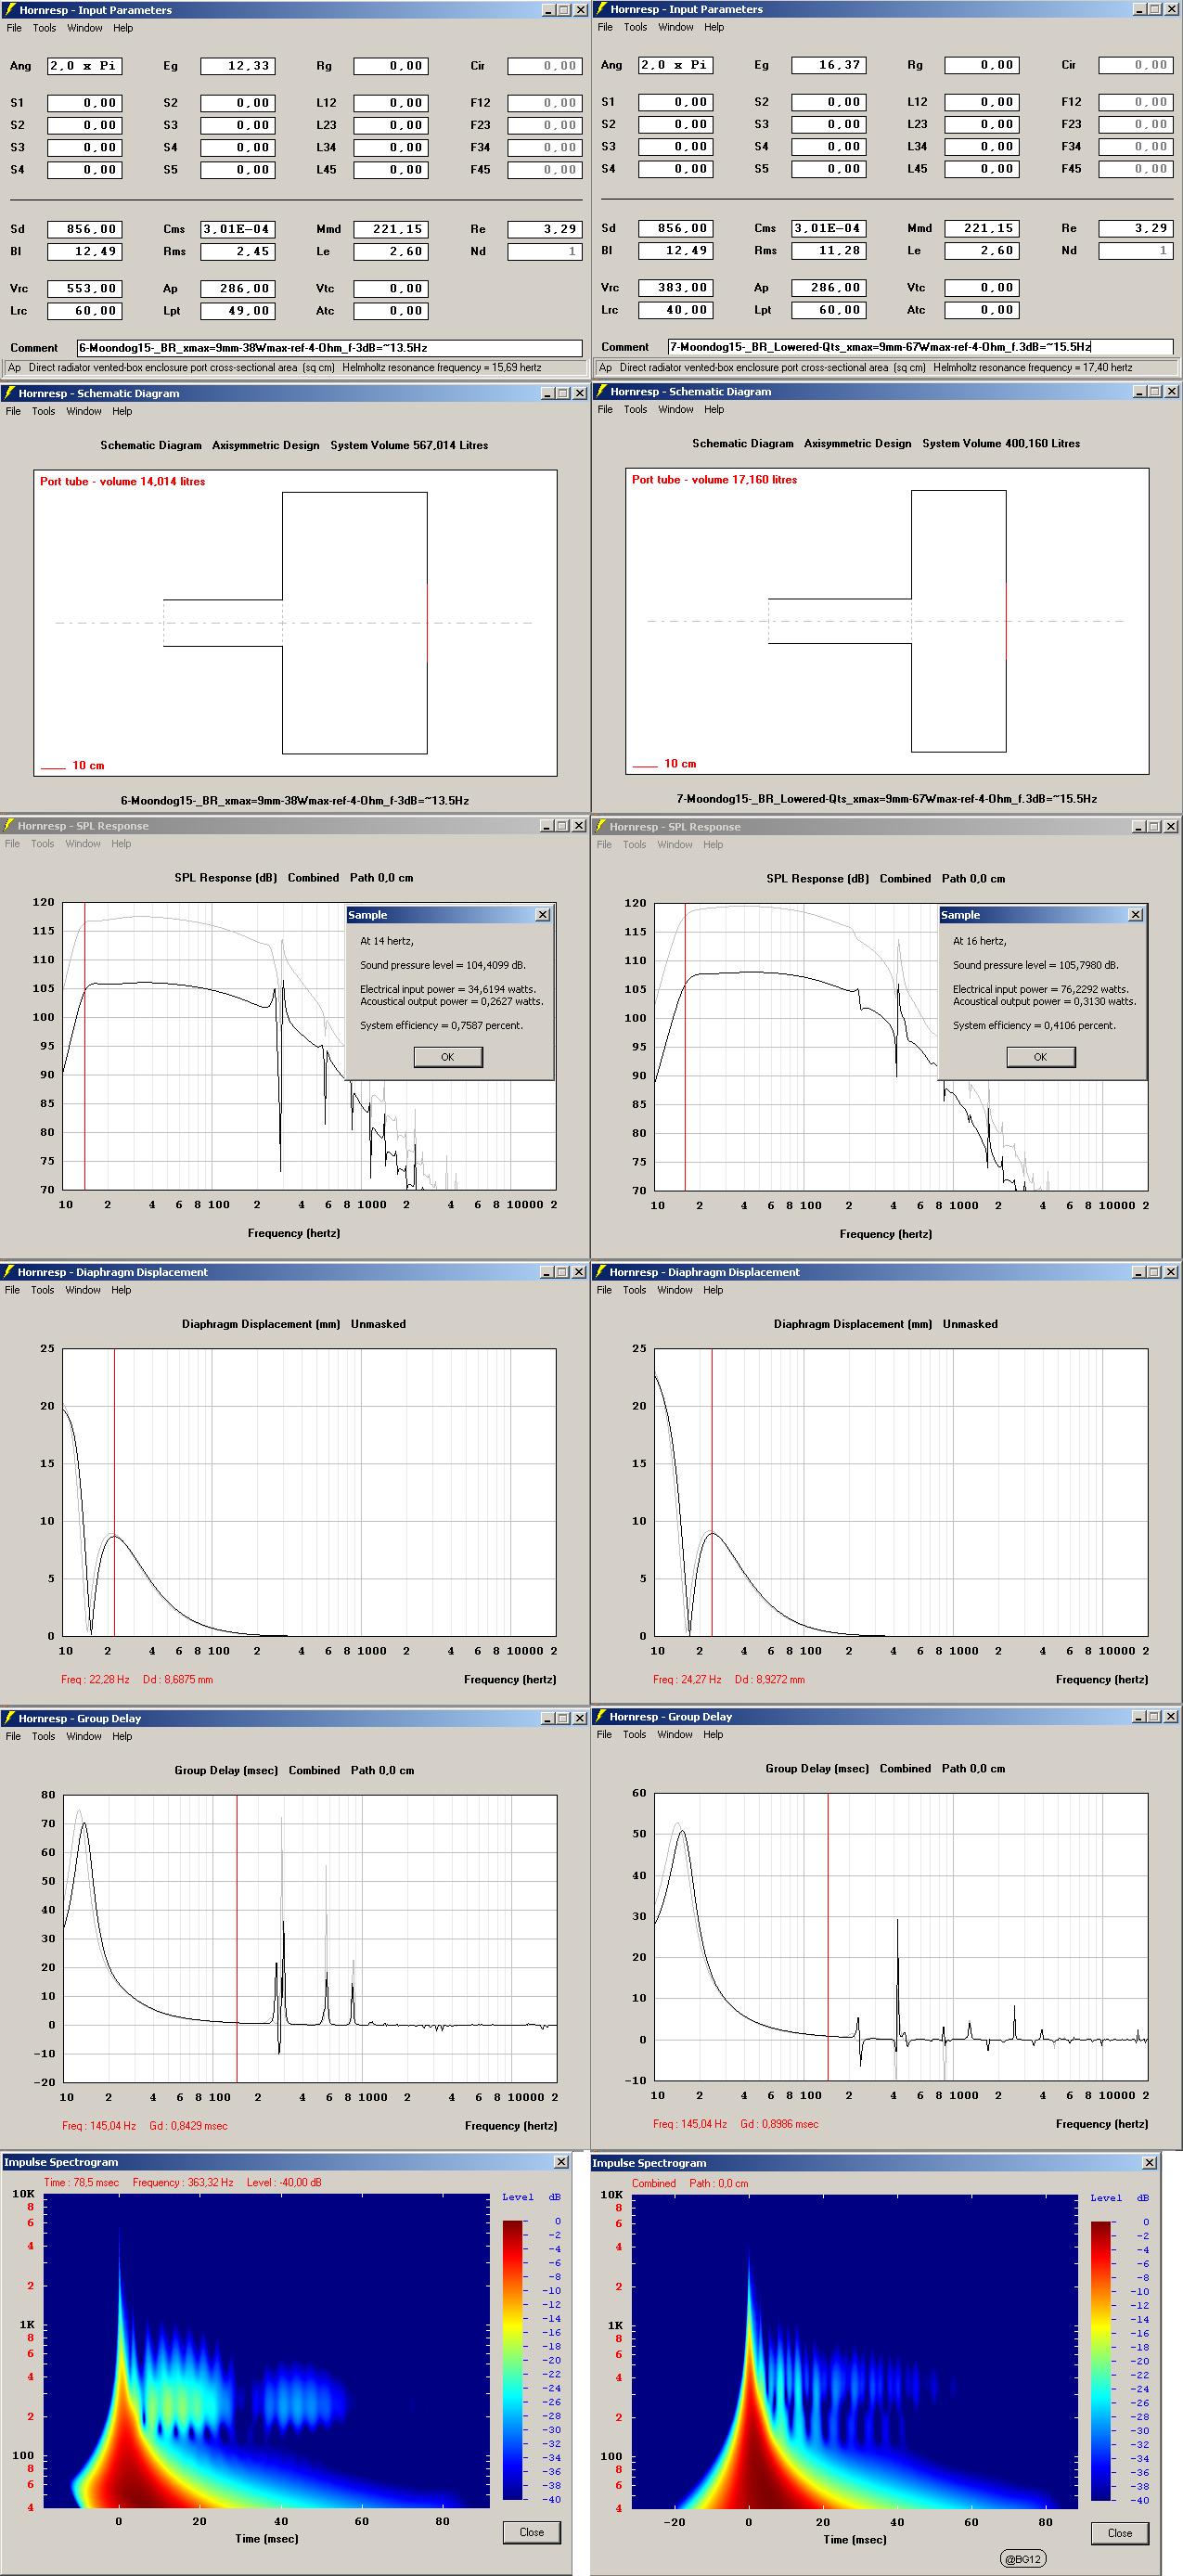Click Hornresp icon in right SPL Response title
Screen dimensions: 1183x2576
point(601,826)
